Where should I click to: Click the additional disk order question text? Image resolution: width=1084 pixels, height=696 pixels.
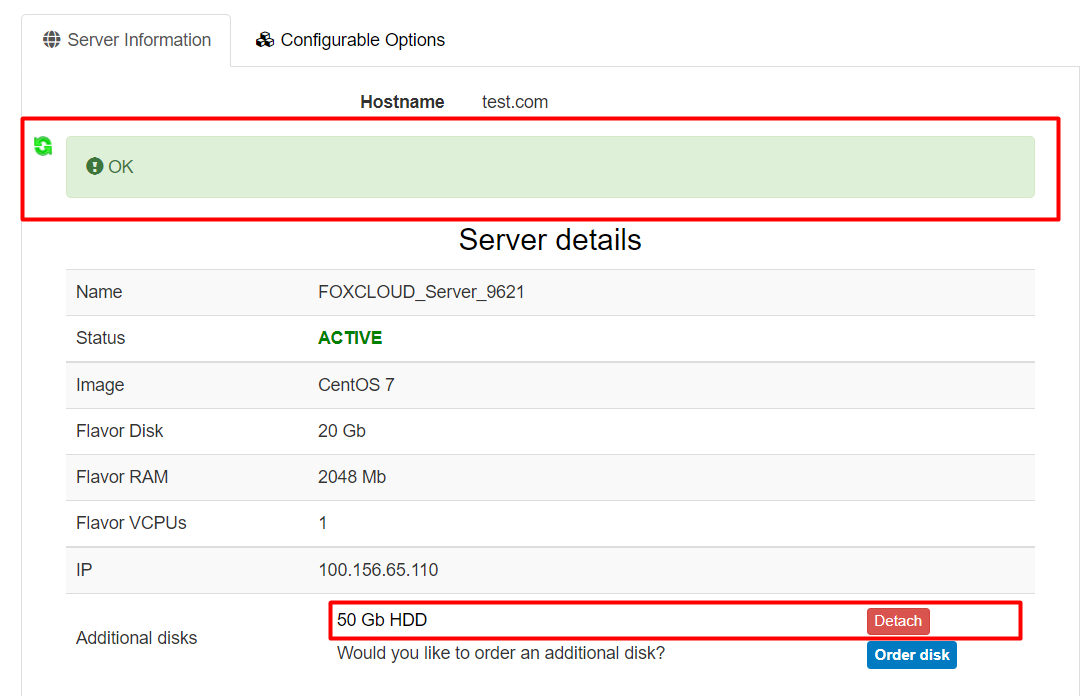(500, 653)
